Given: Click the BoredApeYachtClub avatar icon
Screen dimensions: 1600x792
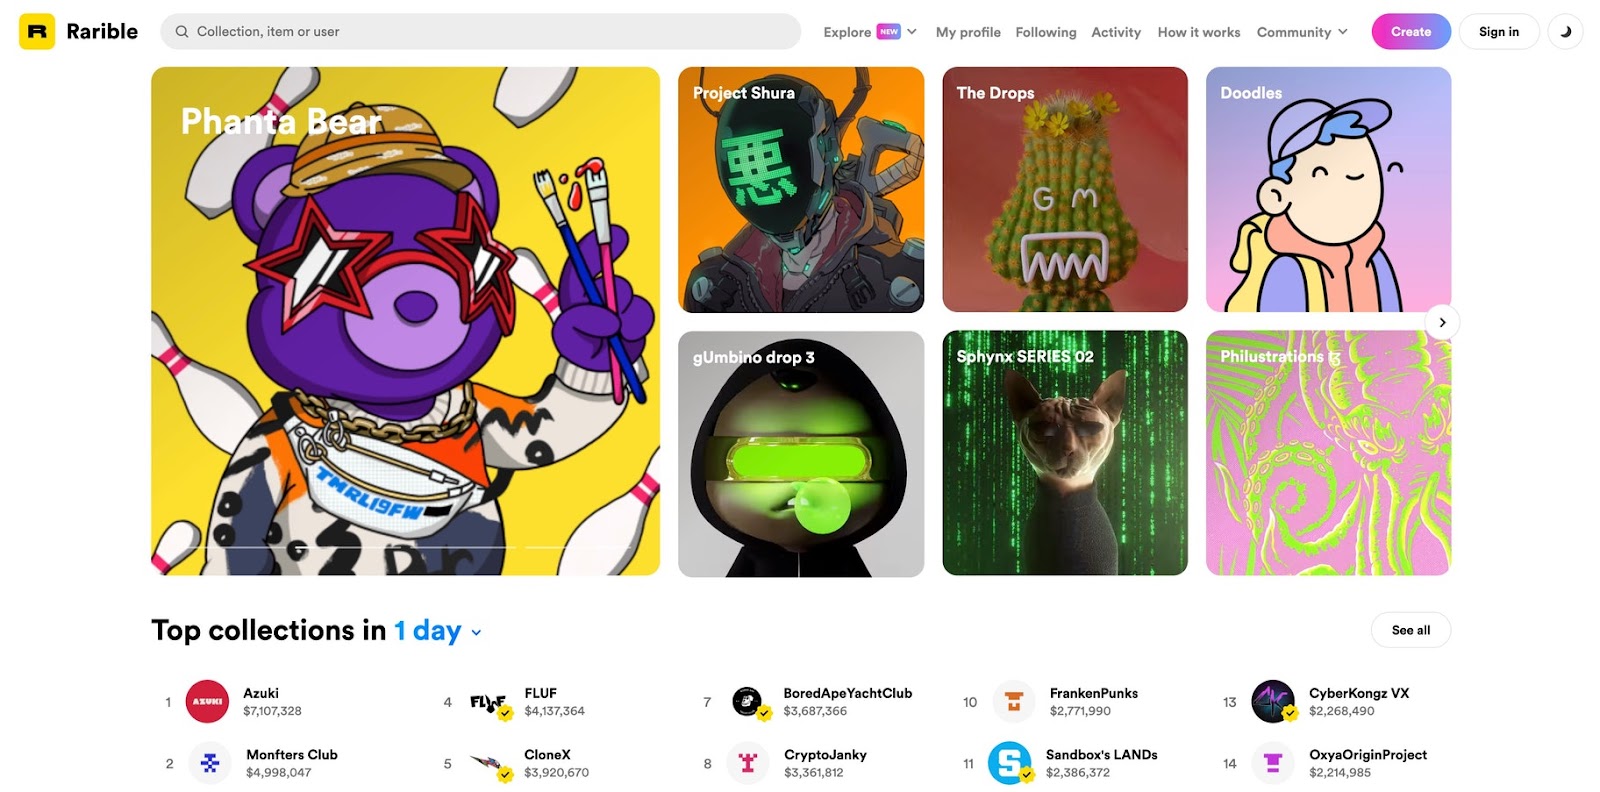Looking at the screenshot, I should point(749,703).
